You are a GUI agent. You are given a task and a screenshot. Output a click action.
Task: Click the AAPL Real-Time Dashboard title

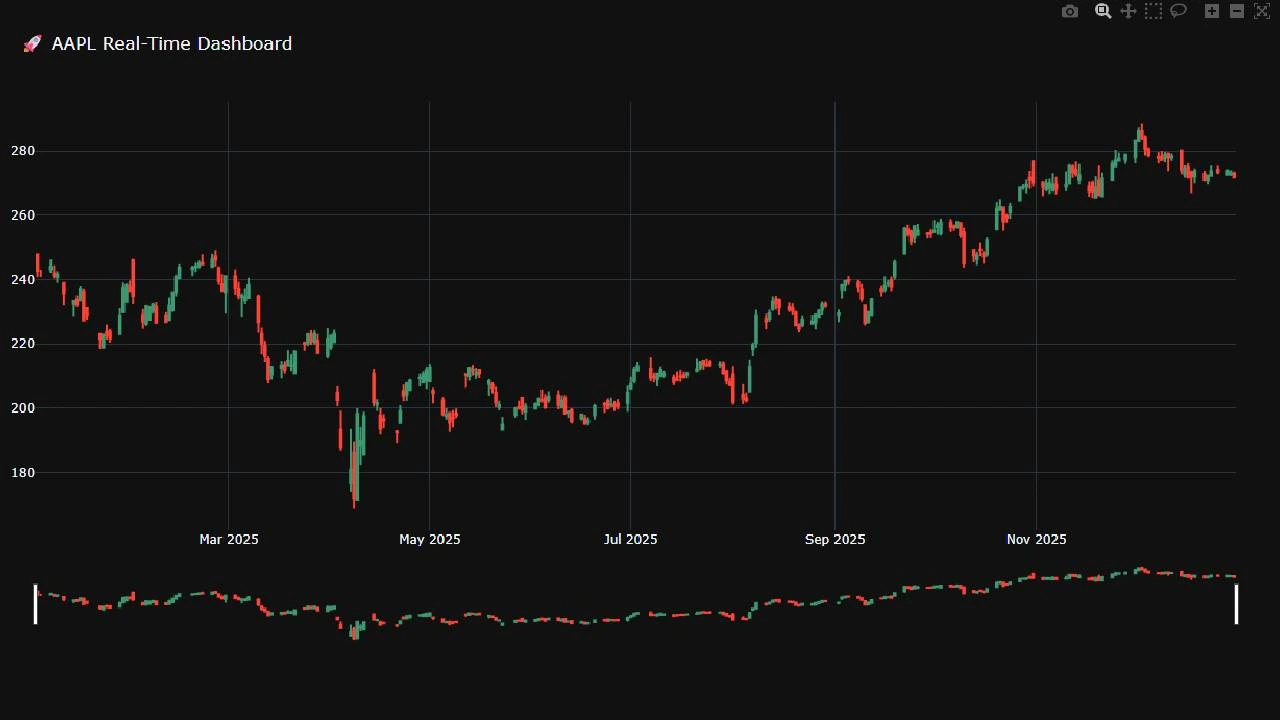click(171, 43)
